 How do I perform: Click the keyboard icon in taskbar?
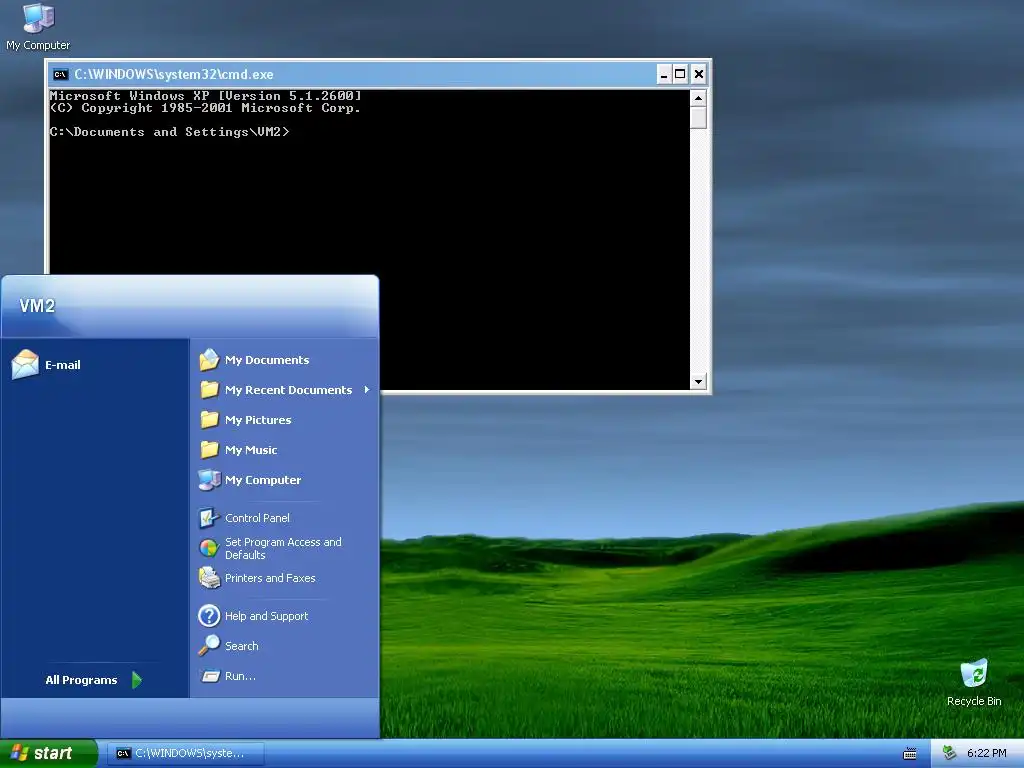click(910, 754)
